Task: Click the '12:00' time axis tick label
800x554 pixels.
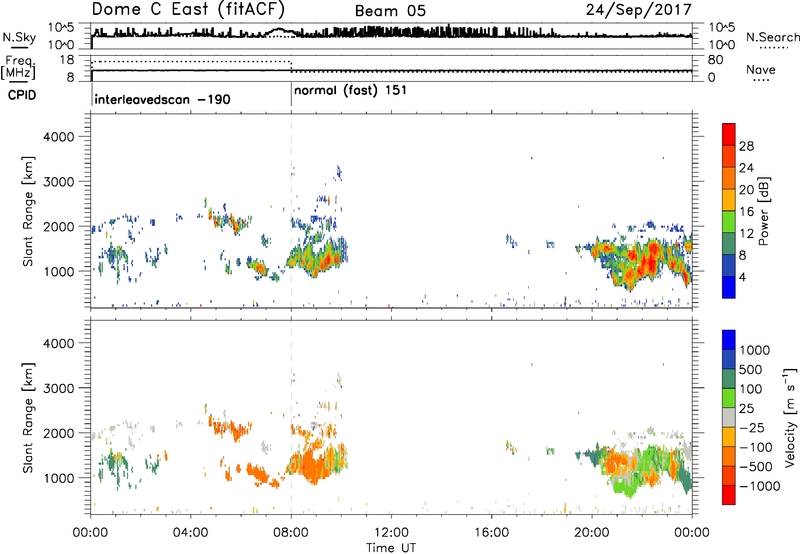Action: (x=391, y=533)
